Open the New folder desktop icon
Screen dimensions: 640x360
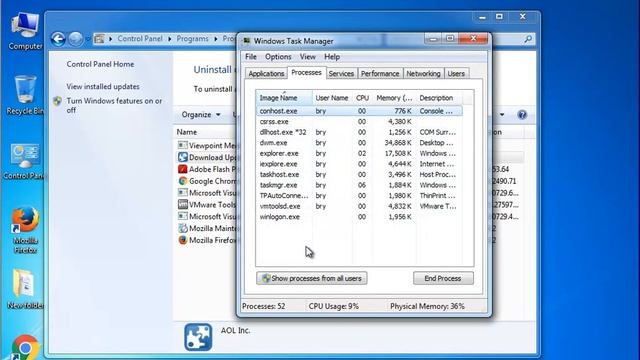24,288
